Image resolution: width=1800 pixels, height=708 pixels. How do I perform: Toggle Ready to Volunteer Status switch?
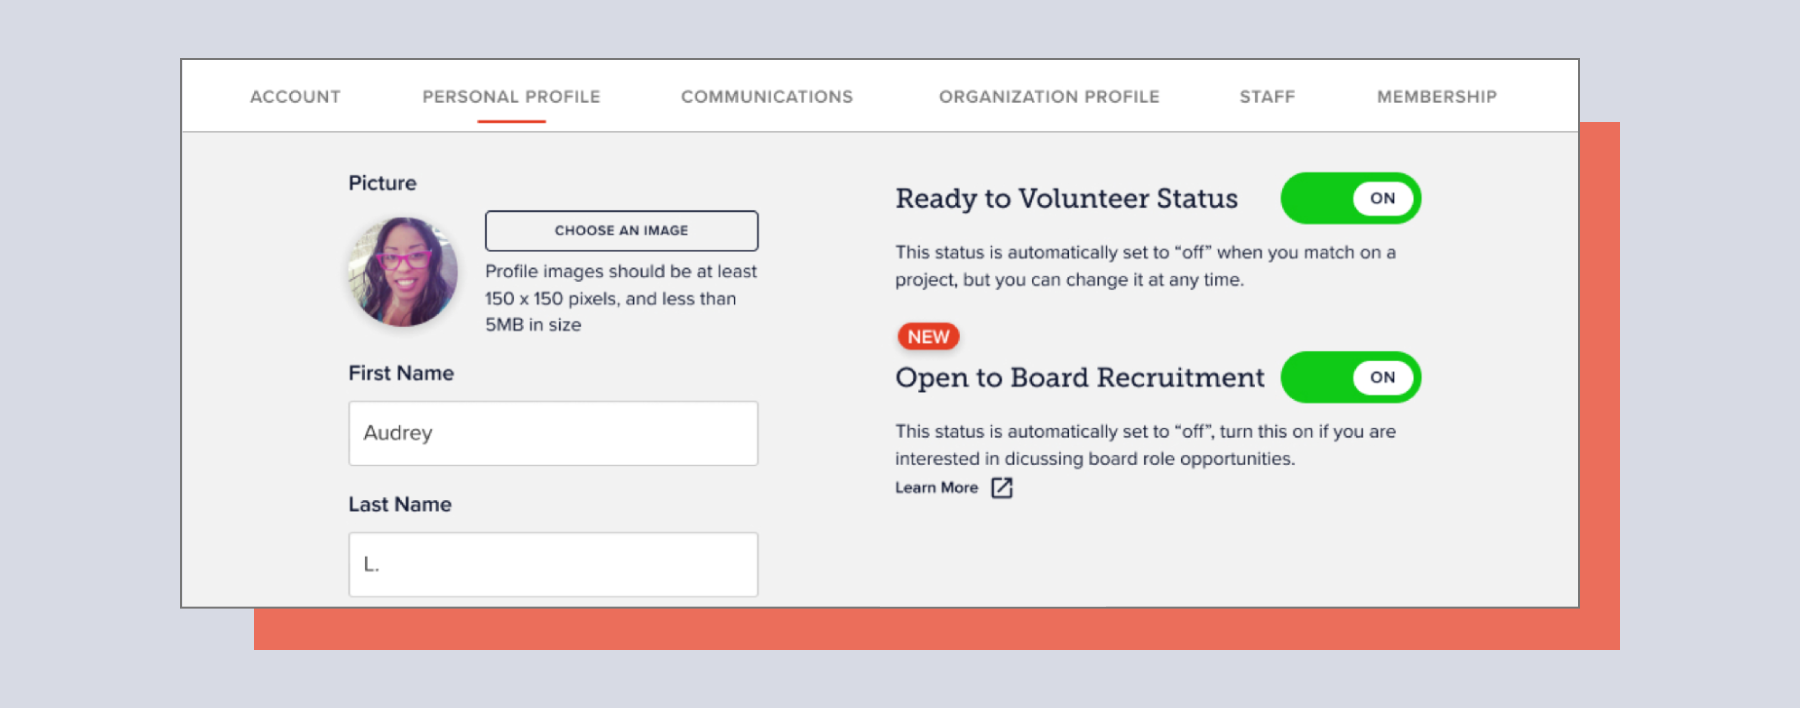point(1350,198)
